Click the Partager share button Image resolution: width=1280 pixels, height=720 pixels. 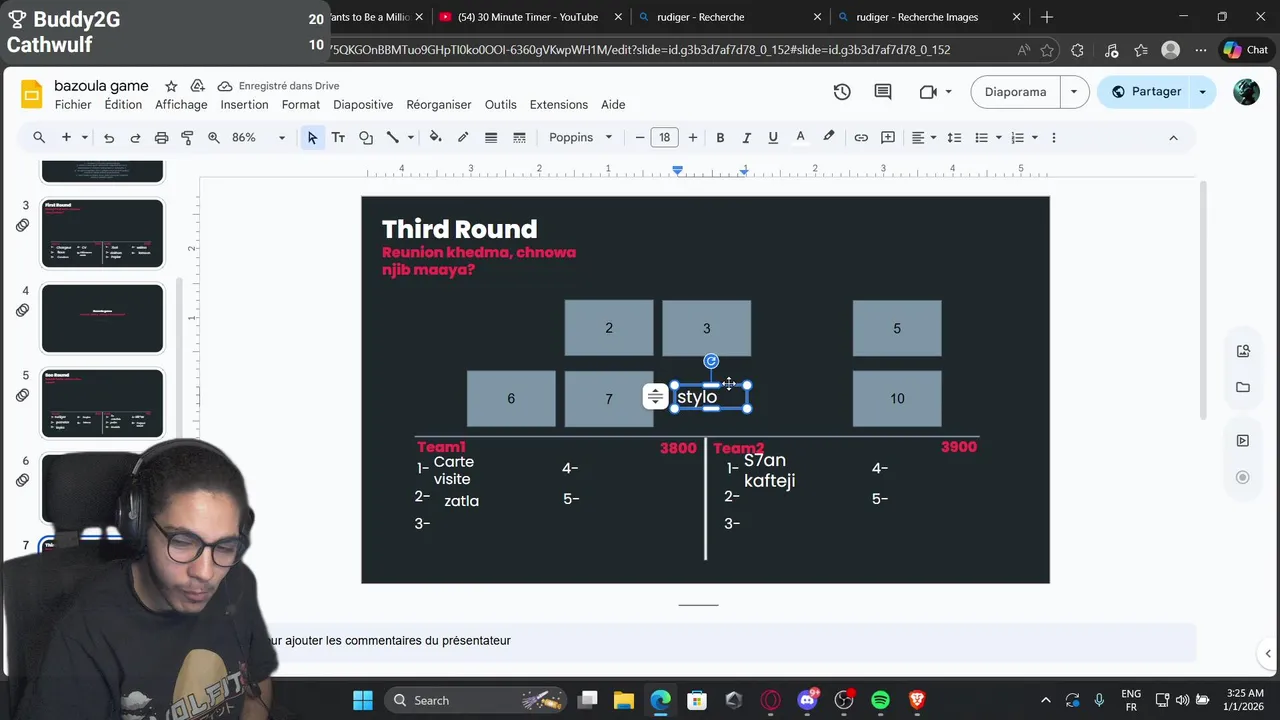(x=1146, y=92)
